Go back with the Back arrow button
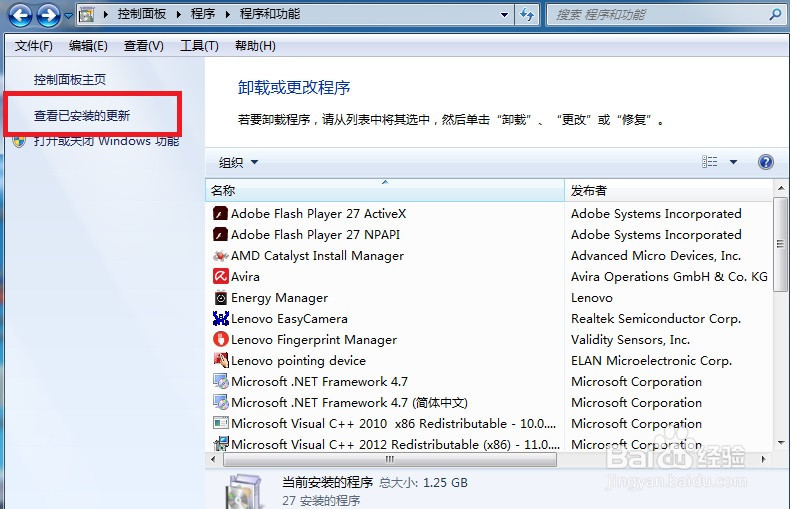The height and width of the screenshot is (509, 790). point(20,15)
